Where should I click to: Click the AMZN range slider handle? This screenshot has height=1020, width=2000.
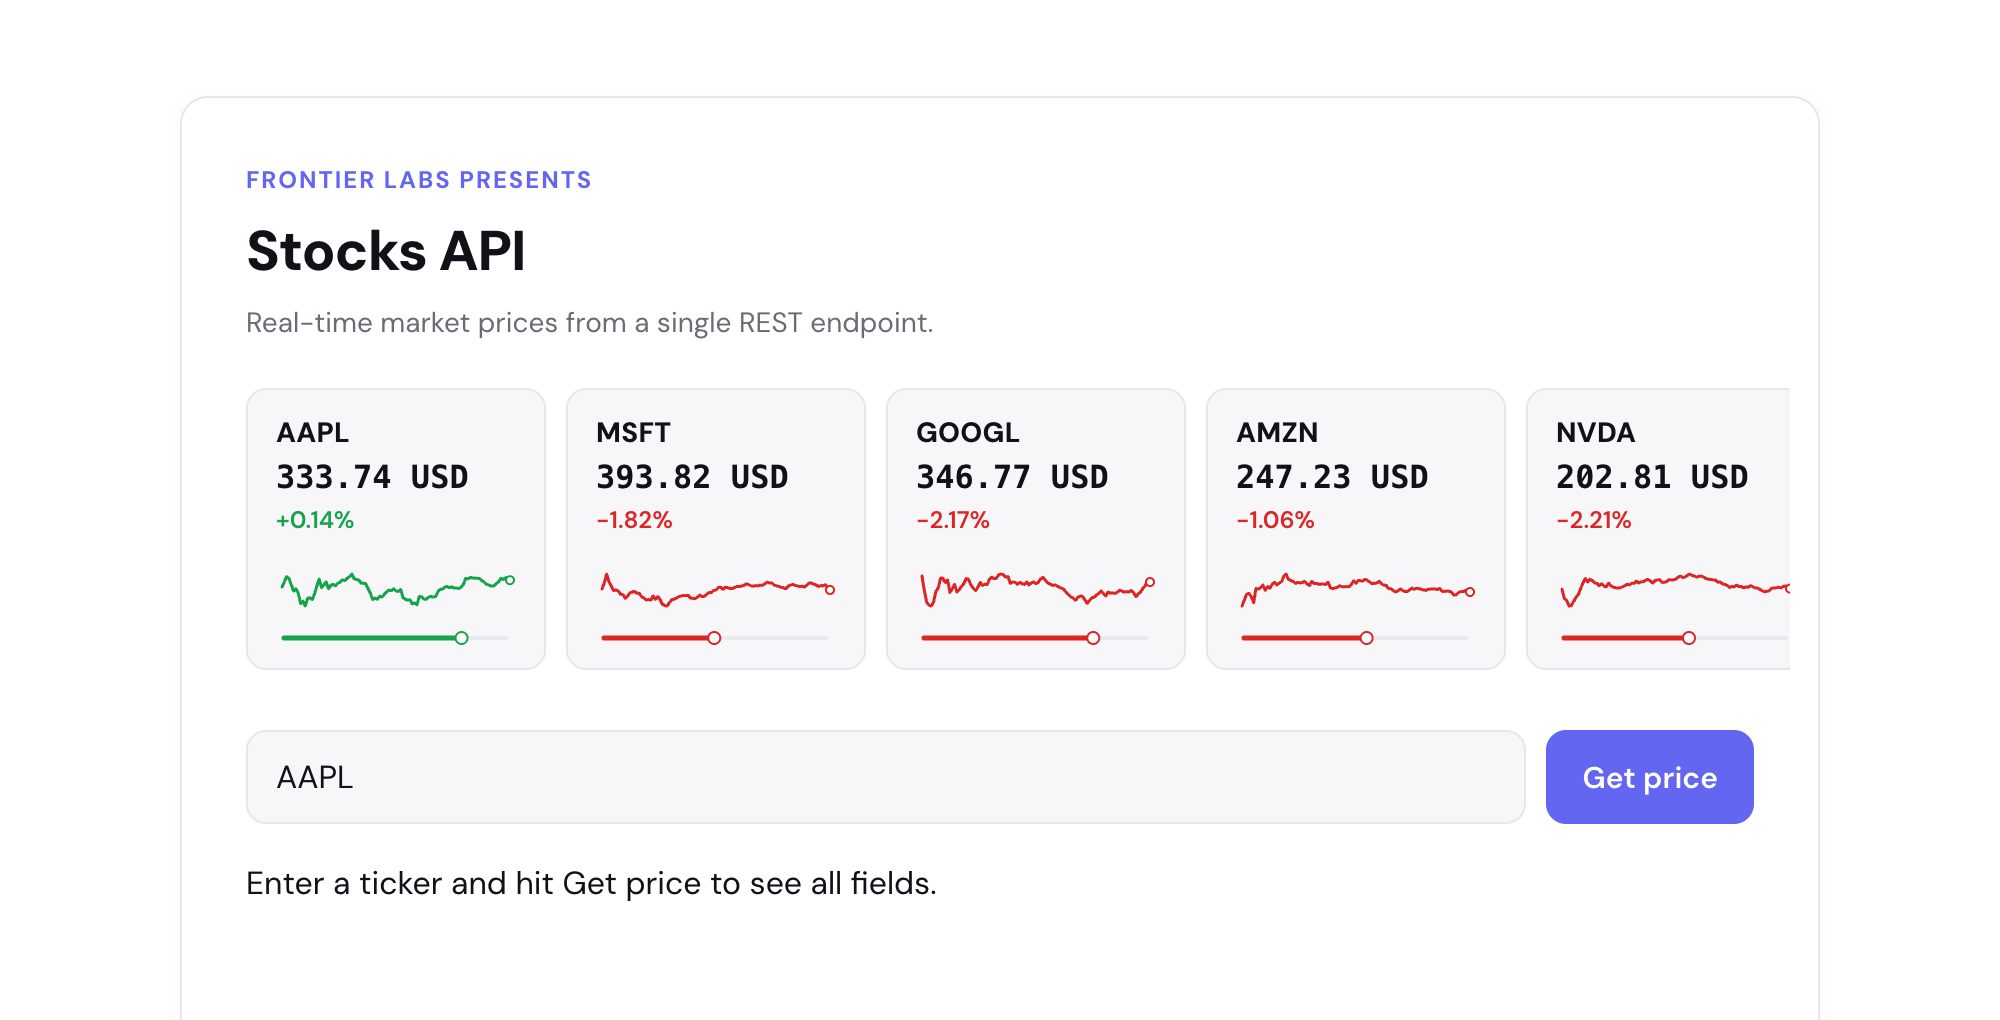point(1366,638)
